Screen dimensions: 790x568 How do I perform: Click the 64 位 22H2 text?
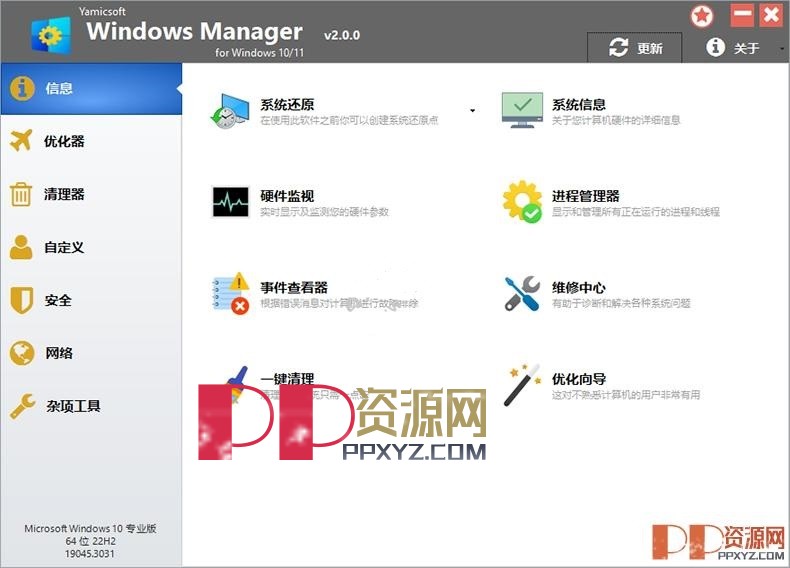(x=90, y=541)
